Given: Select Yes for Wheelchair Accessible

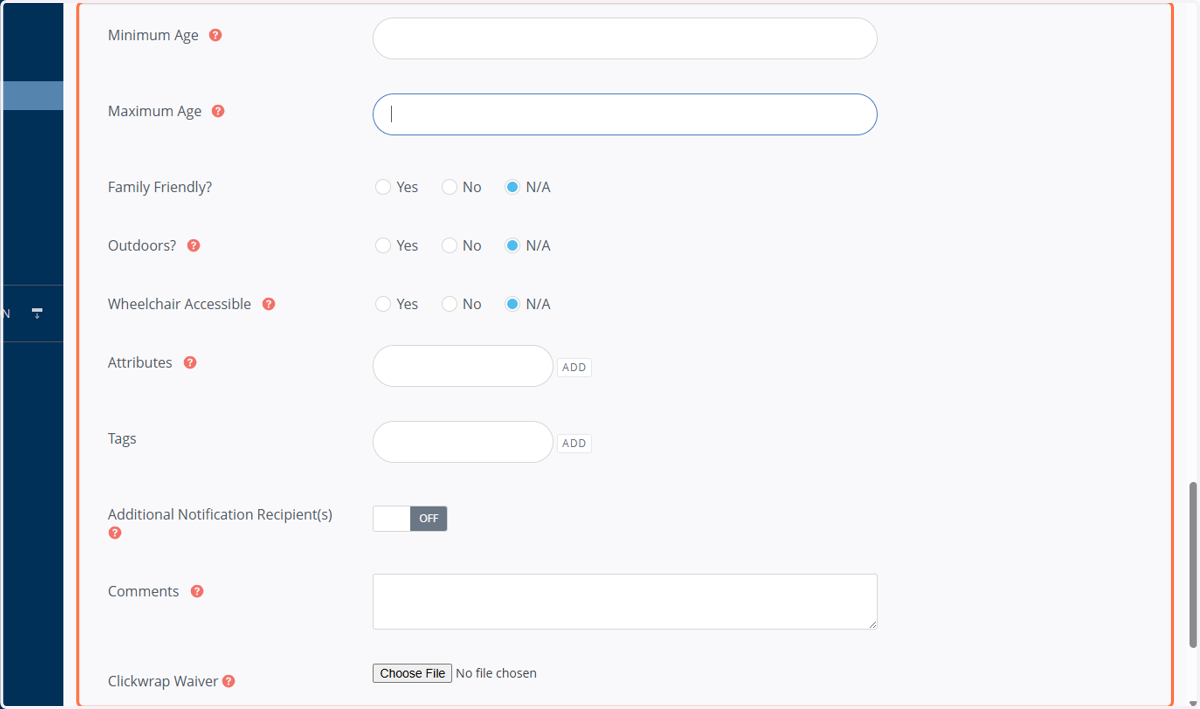Looking at the screenshot, I should coord(383,304).
